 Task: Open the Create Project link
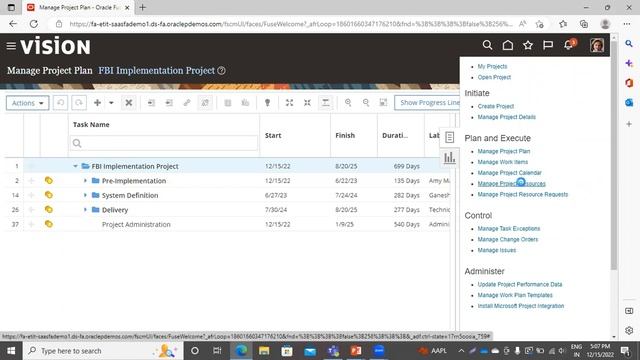(496, 106)
